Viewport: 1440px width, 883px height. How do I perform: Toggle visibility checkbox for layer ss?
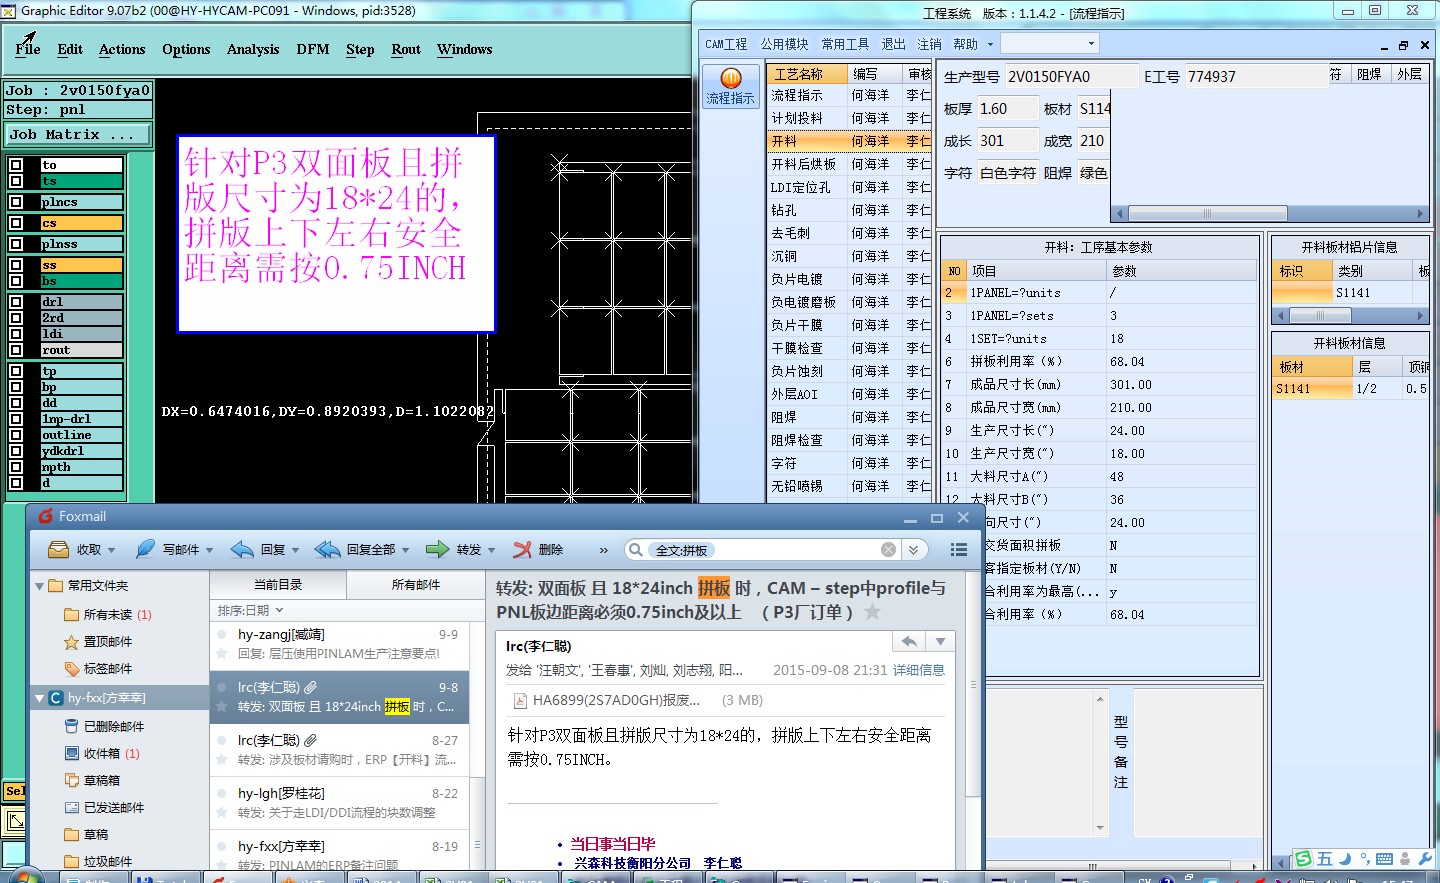click(16, 265)
